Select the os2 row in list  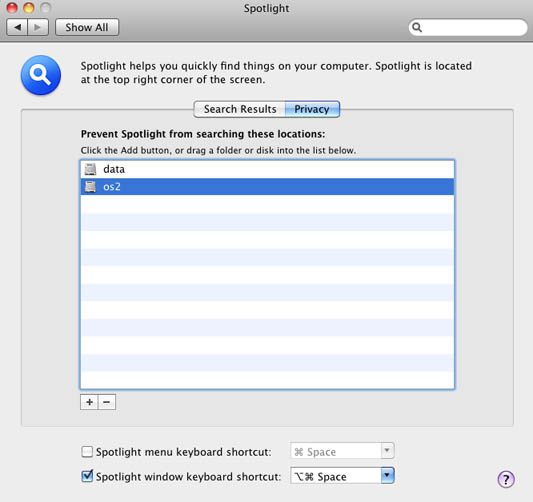click(267, 187)
